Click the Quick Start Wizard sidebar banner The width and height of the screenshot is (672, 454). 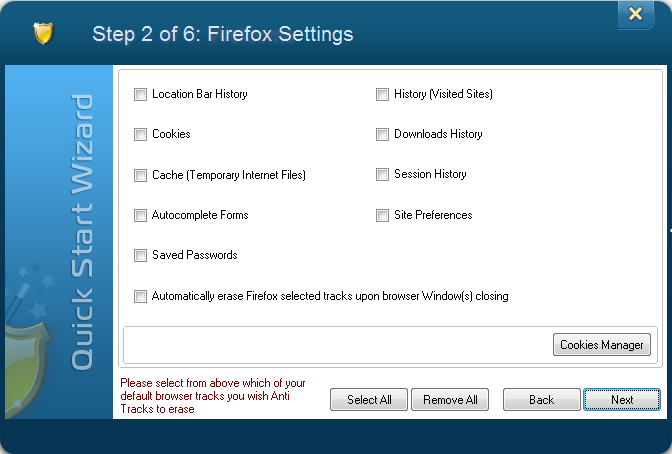coord(81,232)
